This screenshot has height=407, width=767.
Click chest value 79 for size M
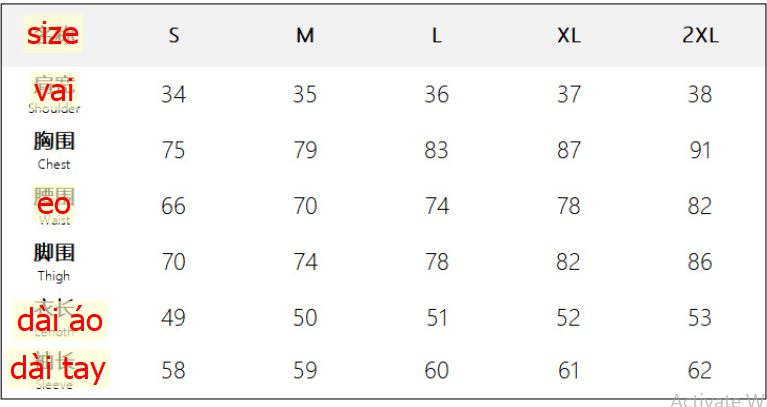(x=305, y=150)
